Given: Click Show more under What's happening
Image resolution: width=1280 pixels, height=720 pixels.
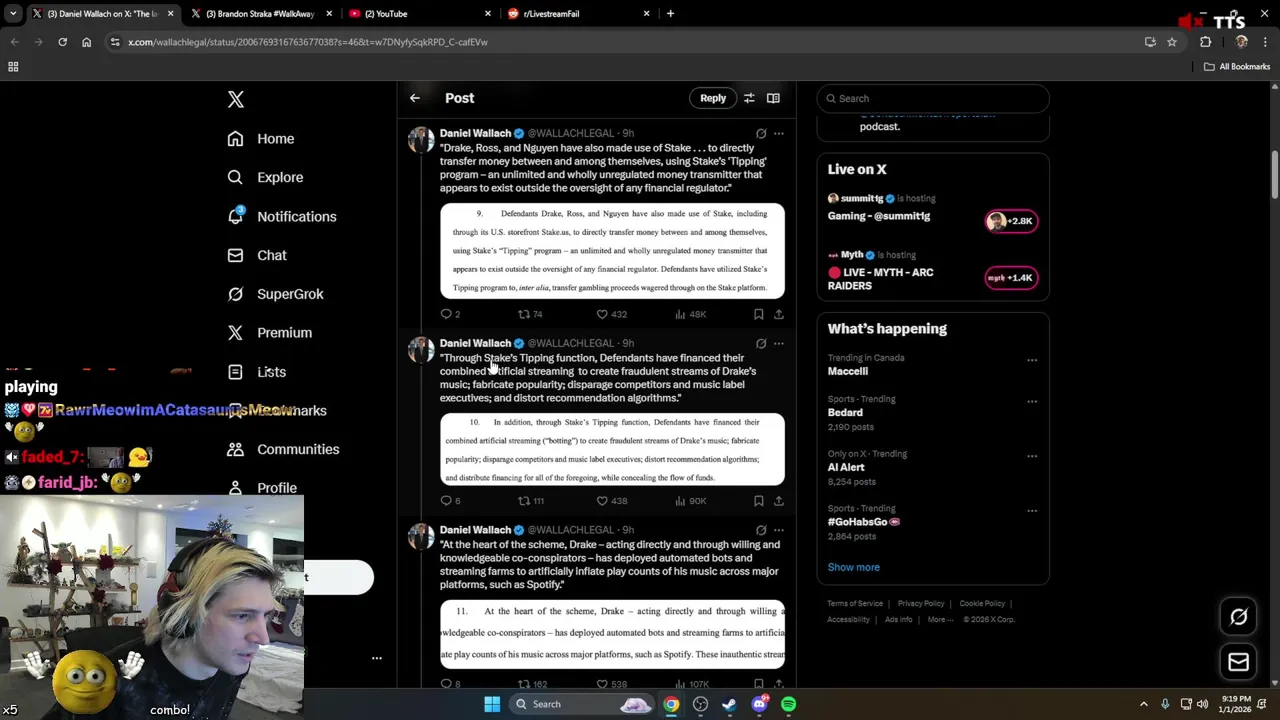Looking at the screenshot, I should pyautogui.click(x=853, y=567).
